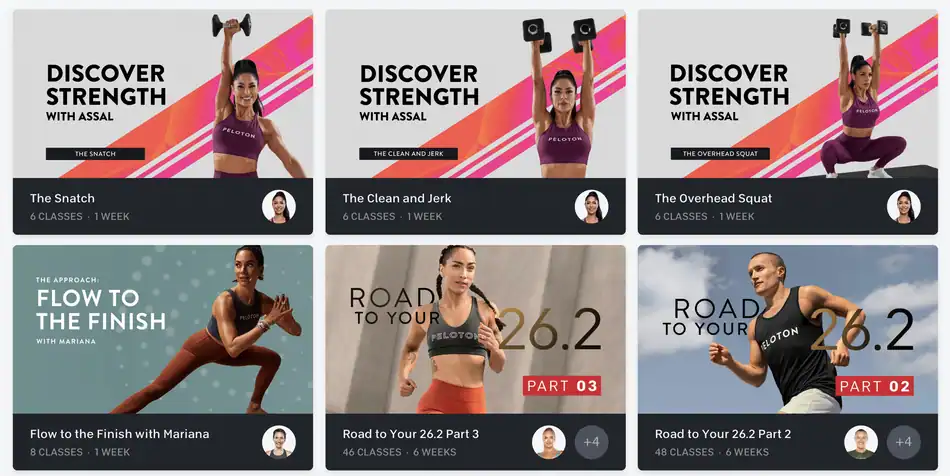
Task: Click instructor avatar on Road to Your 26.2 Part 2
Action: (861, 442)
